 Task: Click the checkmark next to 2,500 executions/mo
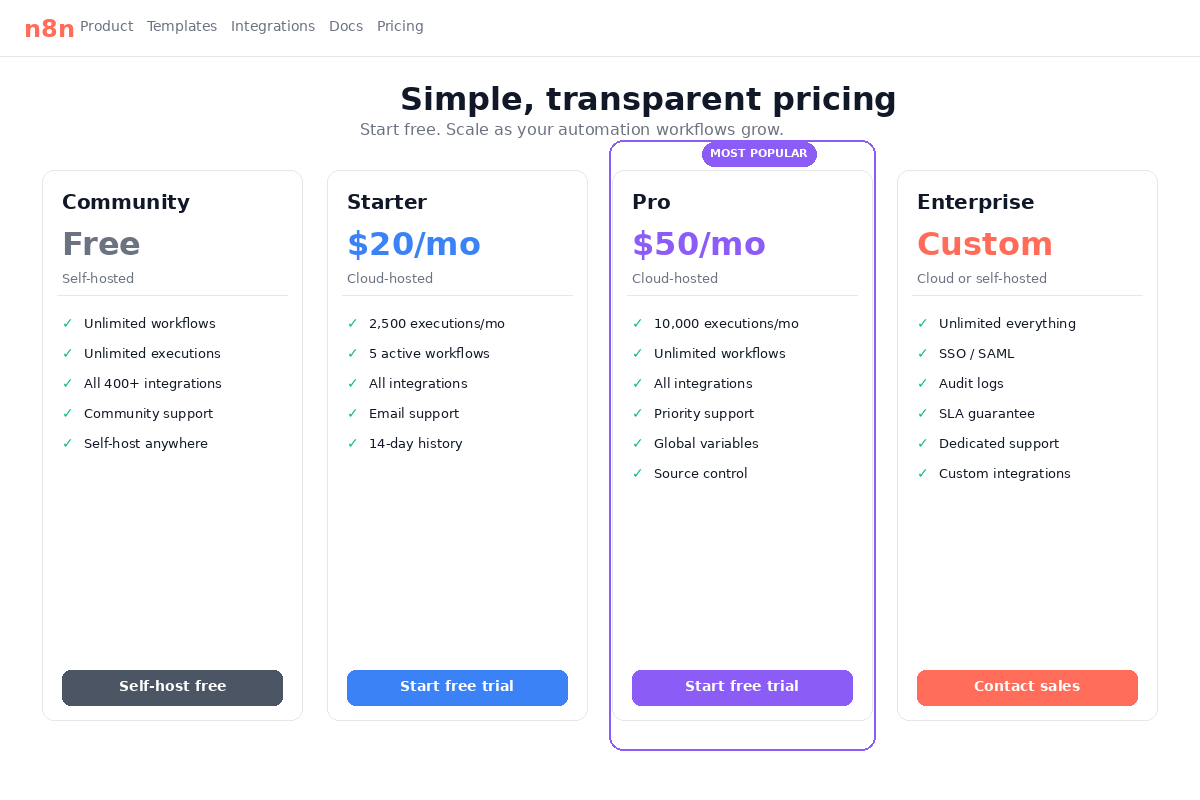click(x=352, y=323)
